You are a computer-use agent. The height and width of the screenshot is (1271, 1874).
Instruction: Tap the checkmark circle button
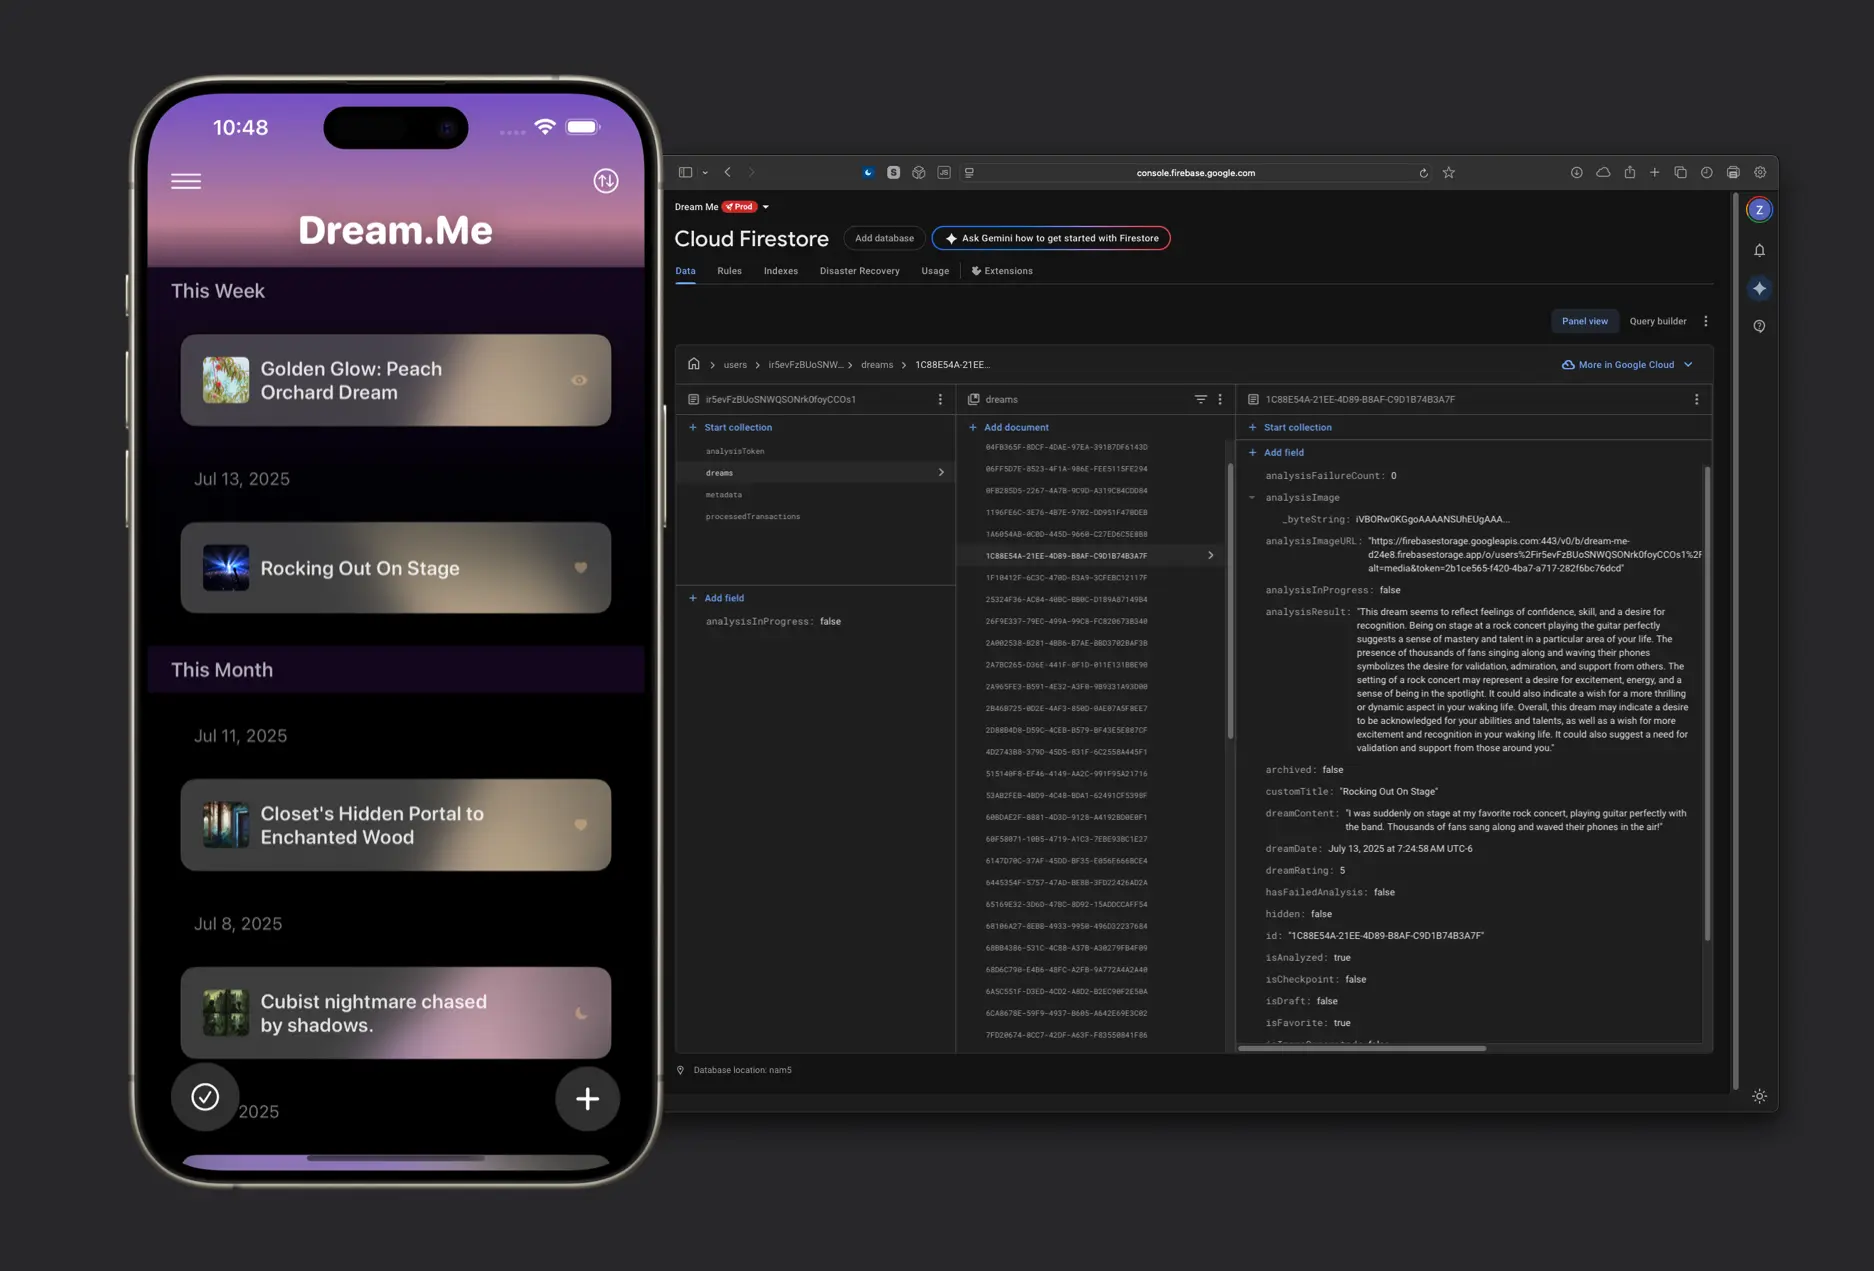coord(205,1097)
